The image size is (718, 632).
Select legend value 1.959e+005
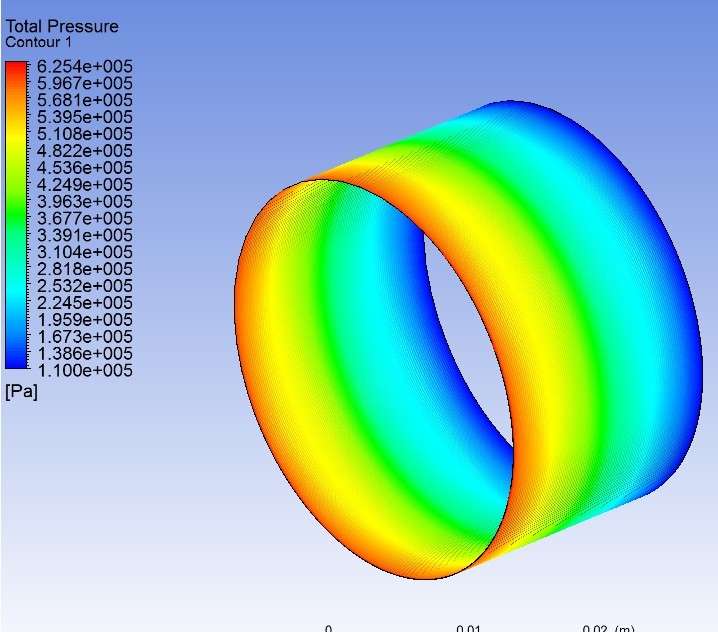[x=85, y=320]
